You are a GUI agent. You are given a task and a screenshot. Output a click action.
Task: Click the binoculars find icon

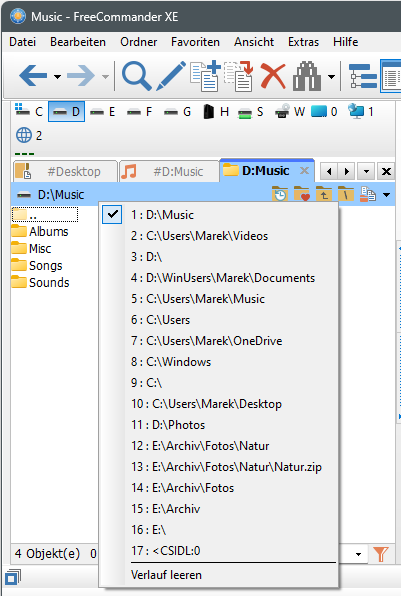point(307,76)
